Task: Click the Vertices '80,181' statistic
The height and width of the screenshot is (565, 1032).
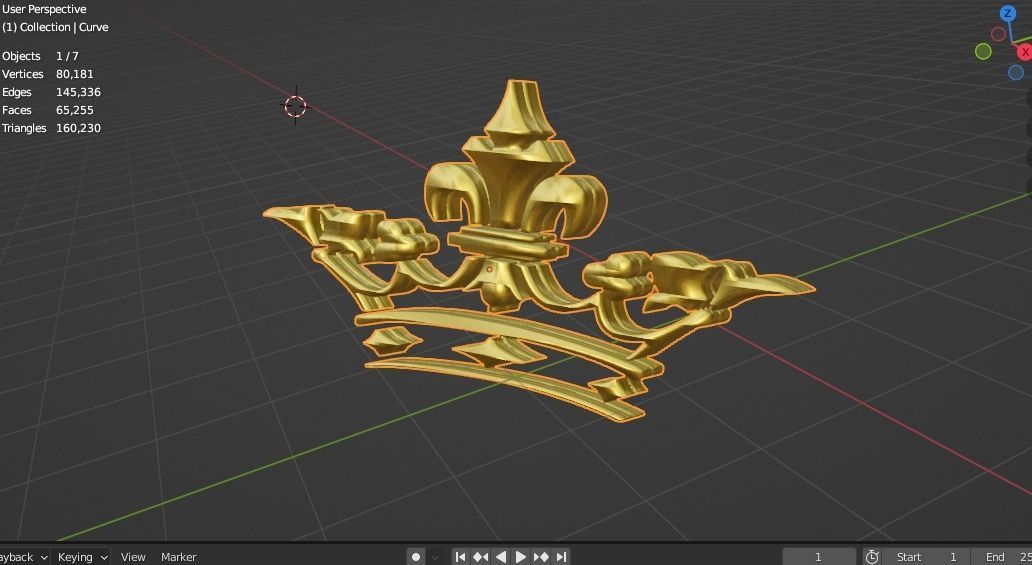Action: pyautogui.click(x=74, y=74)
